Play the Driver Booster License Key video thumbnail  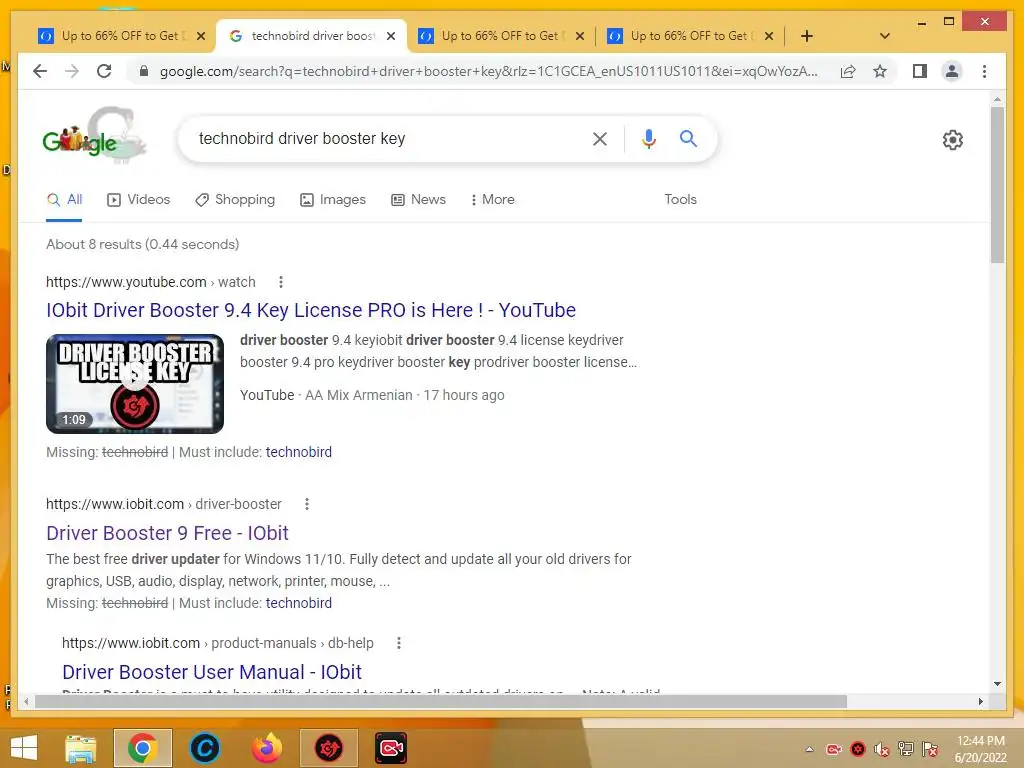[135, 383]
